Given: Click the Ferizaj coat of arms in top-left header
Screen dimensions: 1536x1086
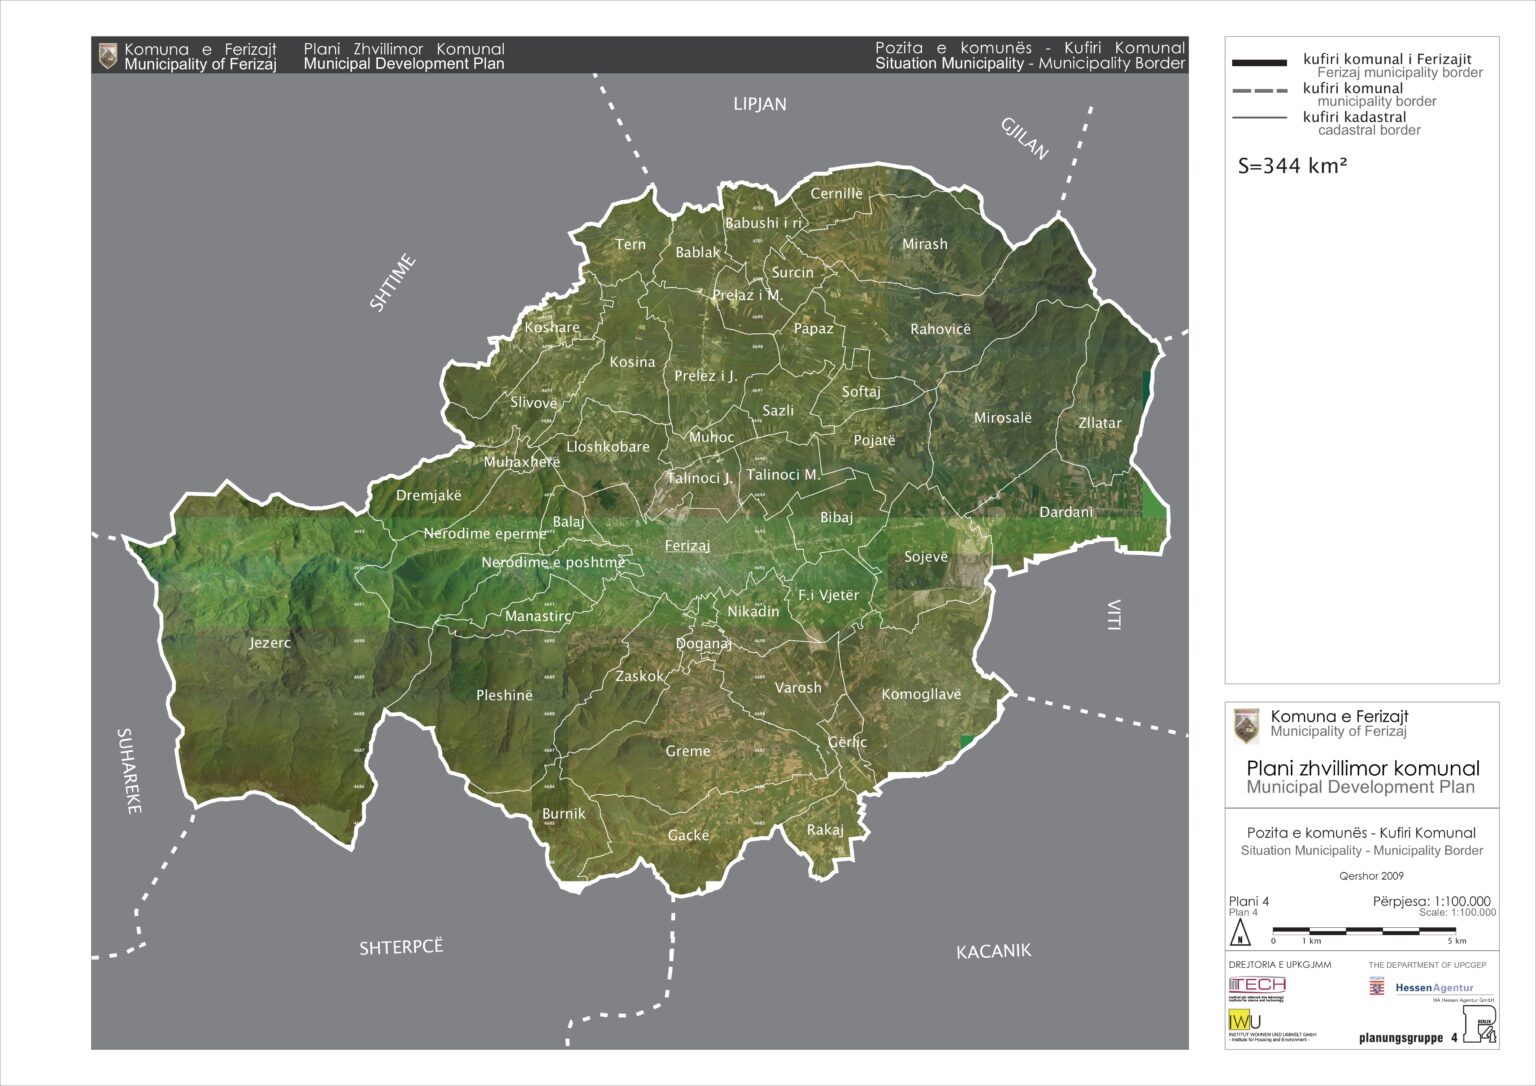Looking at the screenshot, I should click(x=107, y=55).
